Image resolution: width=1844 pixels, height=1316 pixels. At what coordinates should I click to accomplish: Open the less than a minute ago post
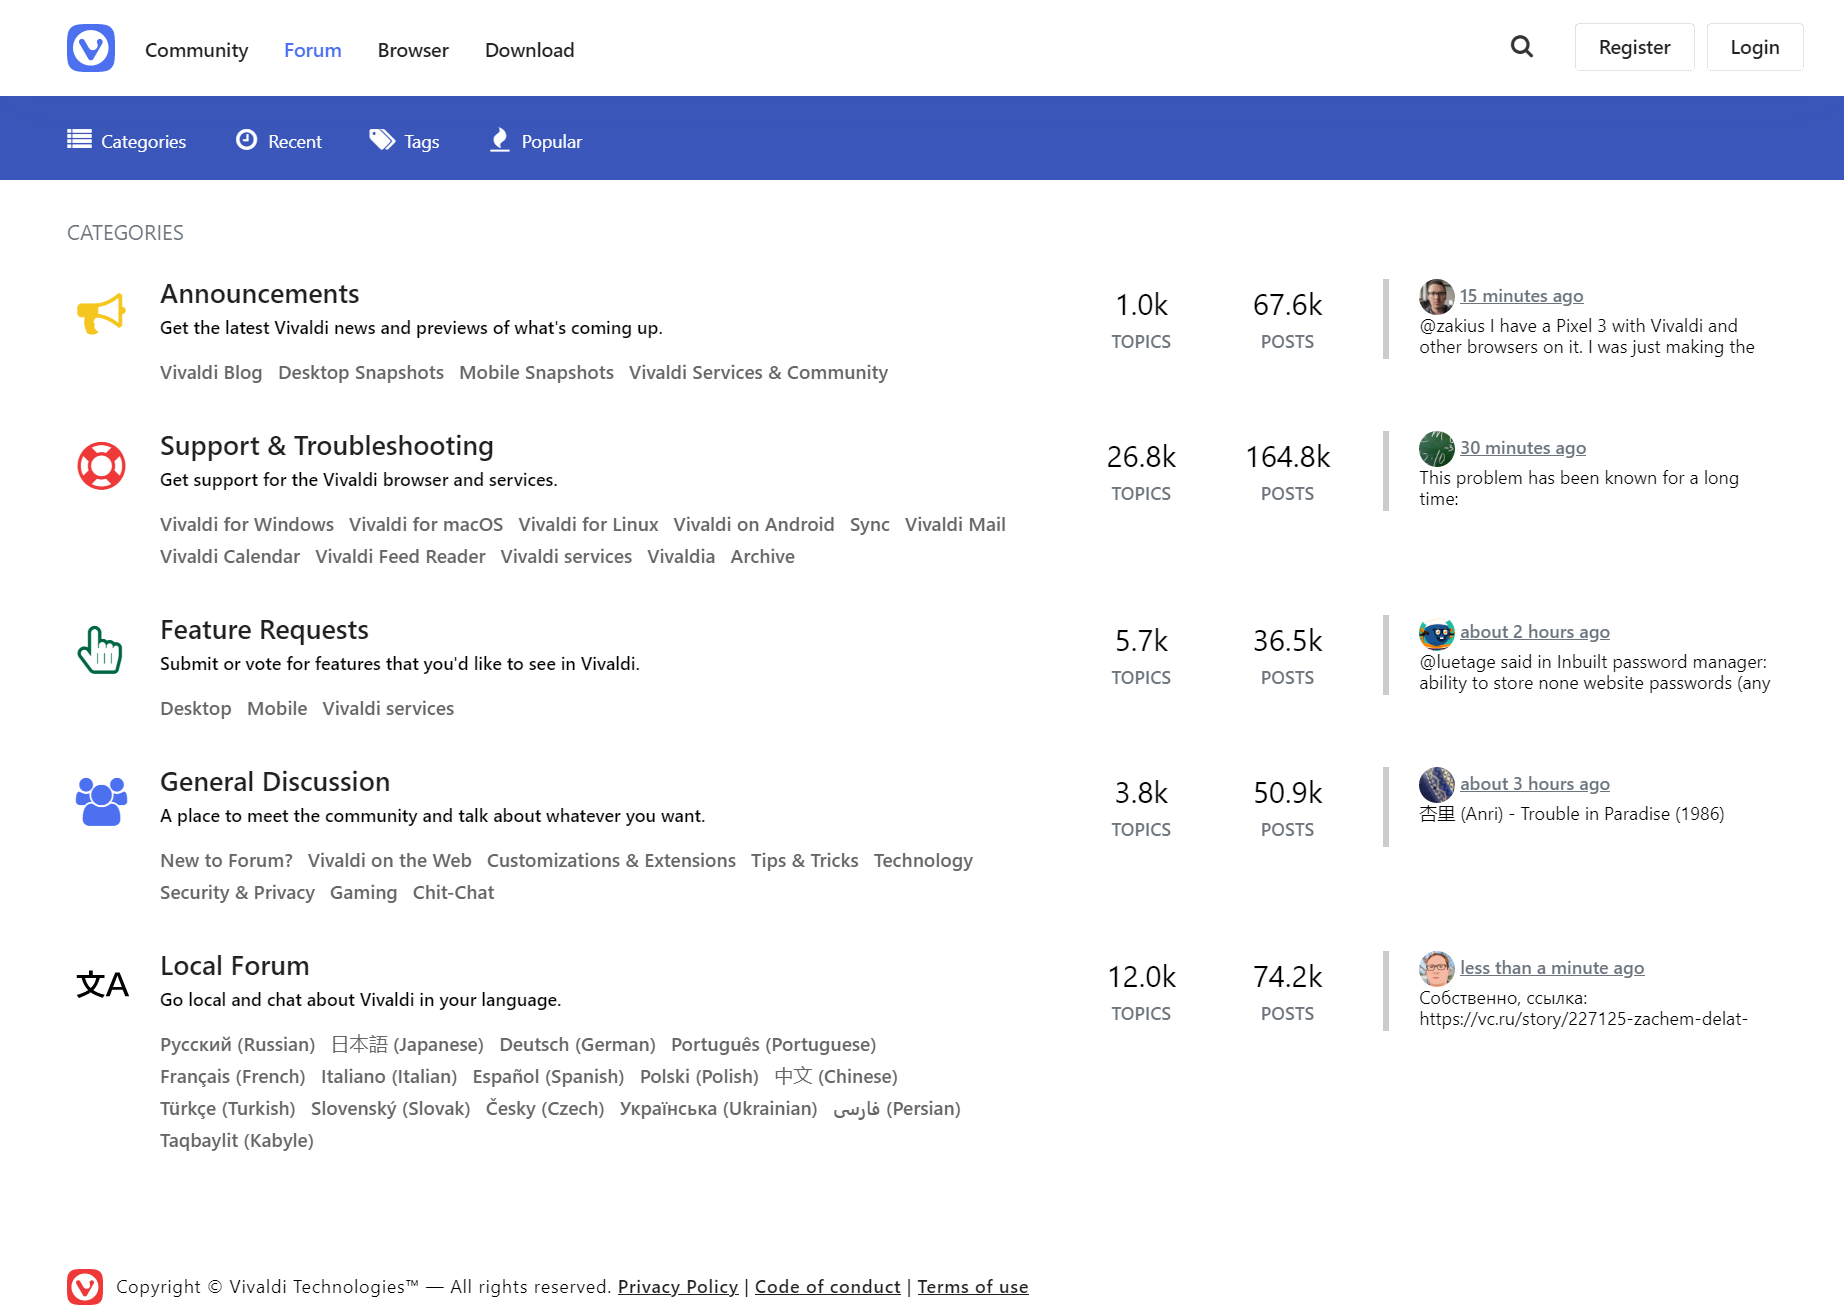coord(1552,968)
